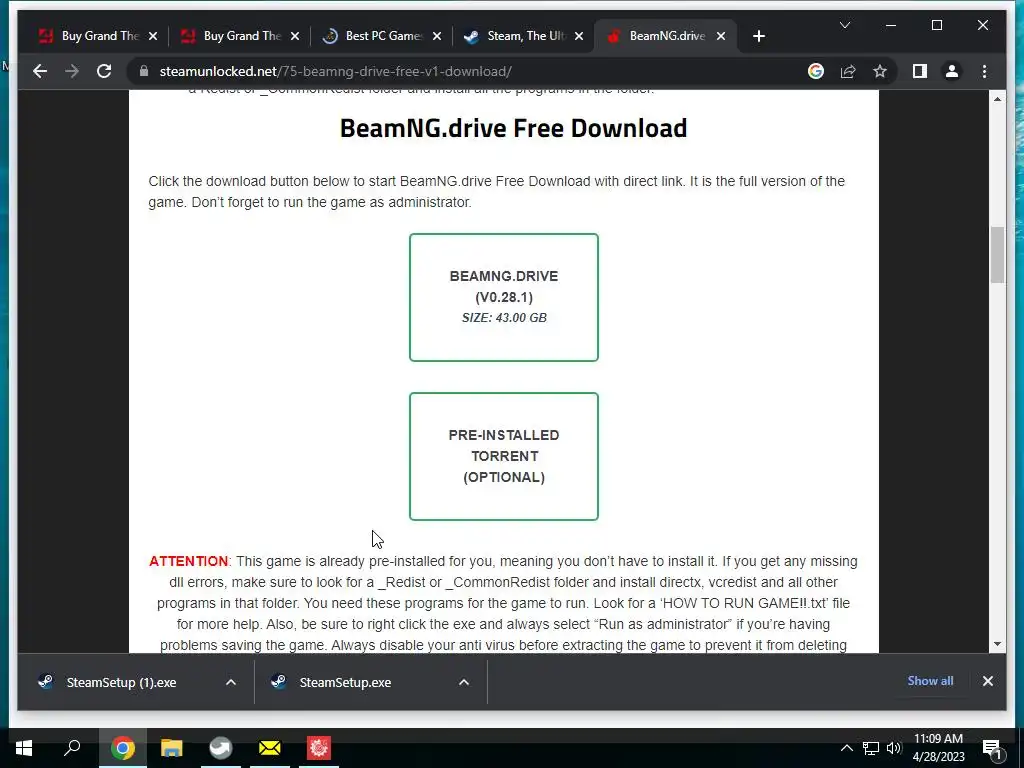1024x768 pixels.
Task: Click the Google icon in address bar
Action: point(816,71)
